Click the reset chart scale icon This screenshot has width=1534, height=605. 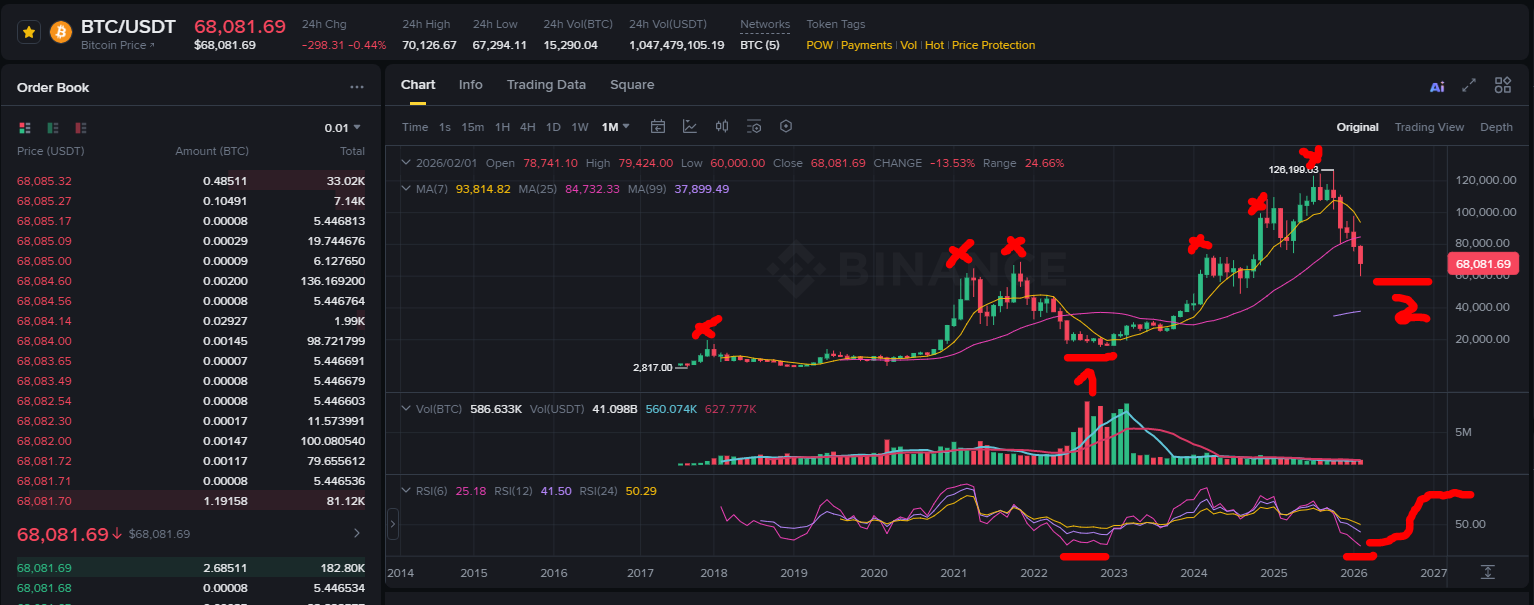coord(1488,572)
